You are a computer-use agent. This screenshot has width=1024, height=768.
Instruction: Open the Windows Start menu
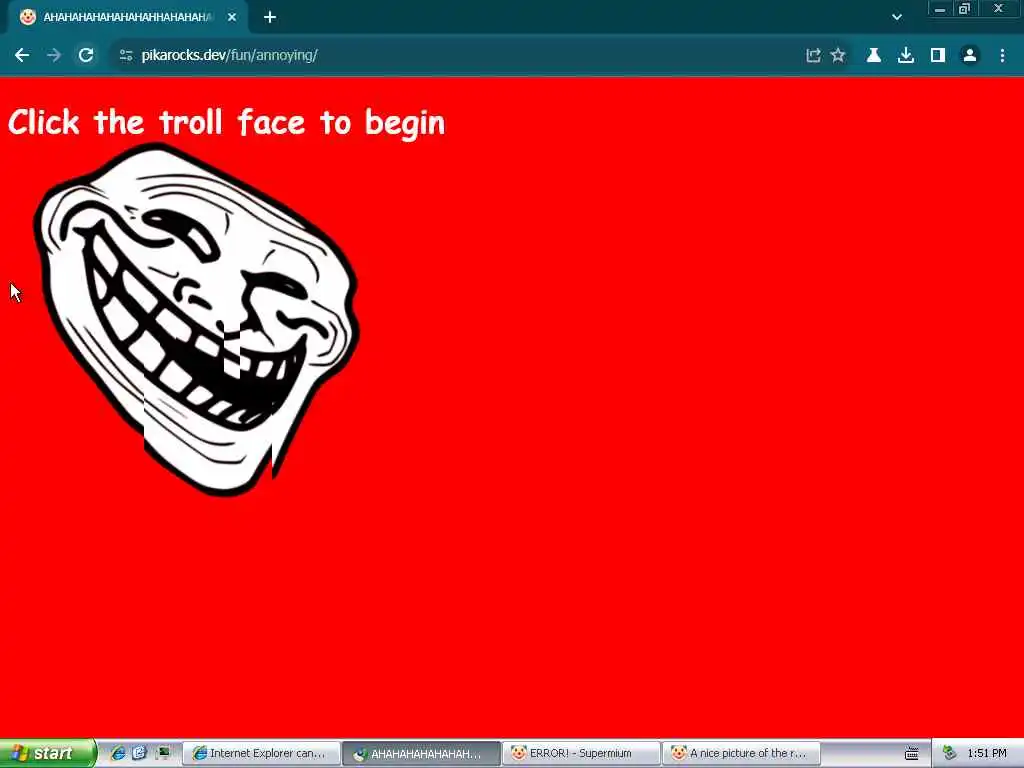48,753
